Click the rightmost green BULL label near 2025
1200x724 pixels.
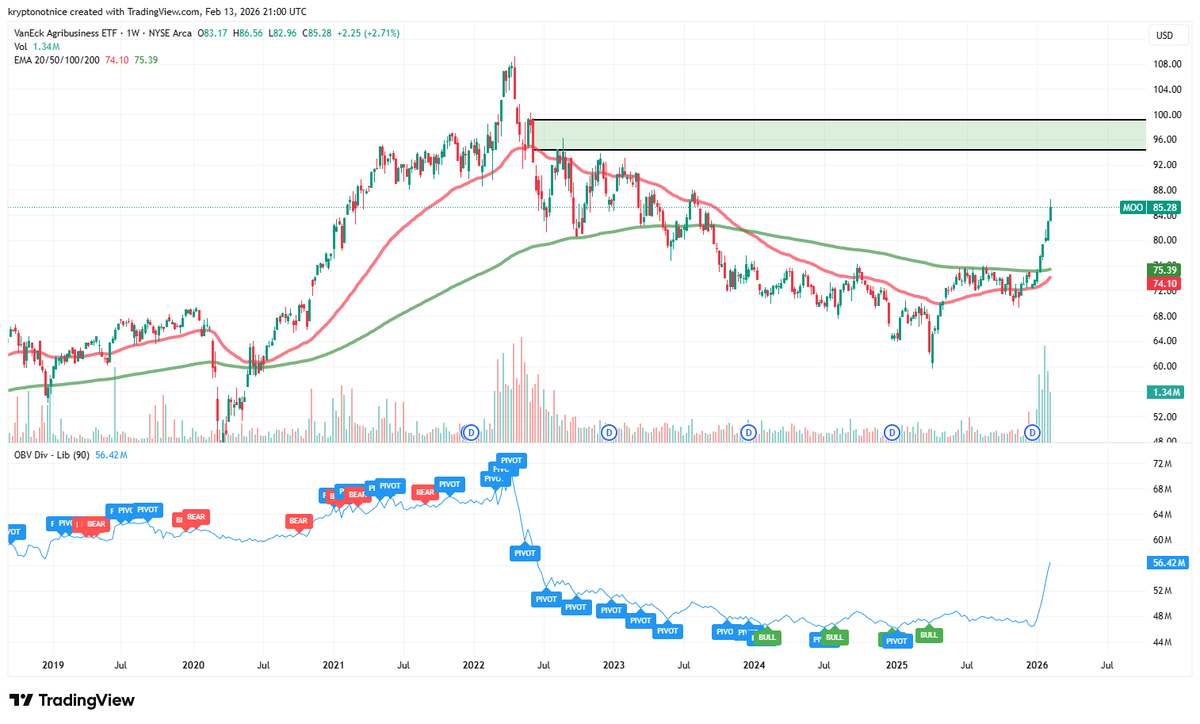[929, 634]
